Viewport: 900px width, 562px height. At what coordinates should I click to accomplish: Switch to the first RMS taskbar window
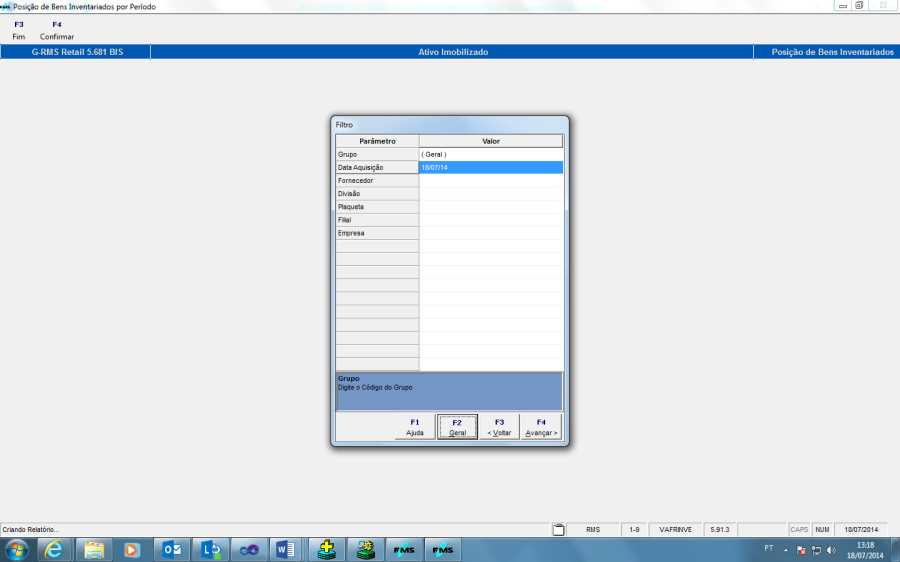coord(404,550)
